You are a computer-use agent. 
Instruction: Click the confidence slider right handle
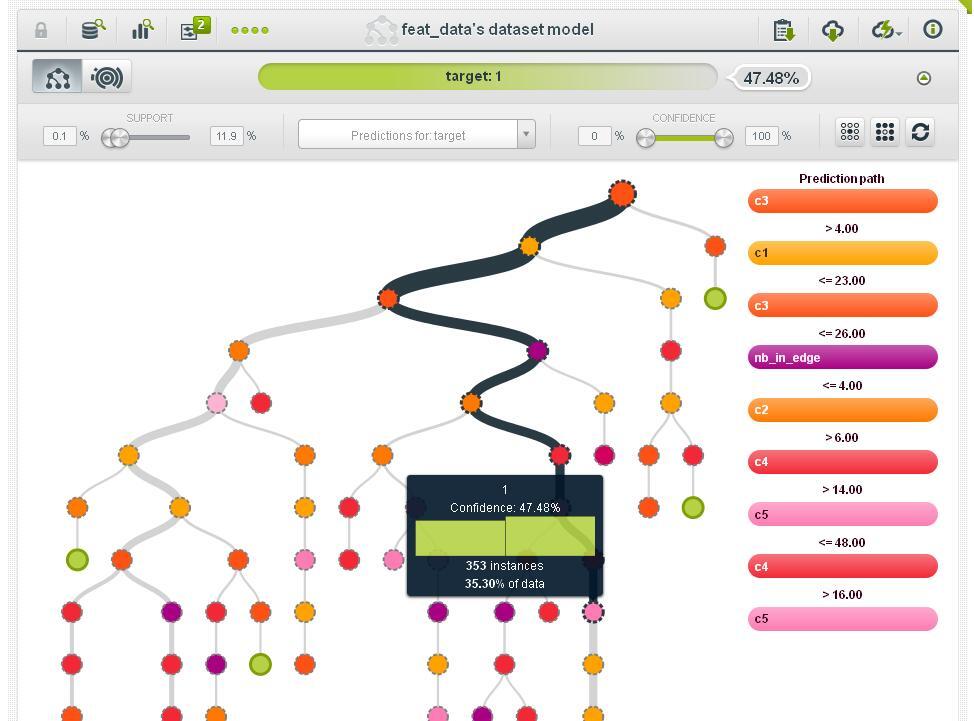[x=724, y=137]
